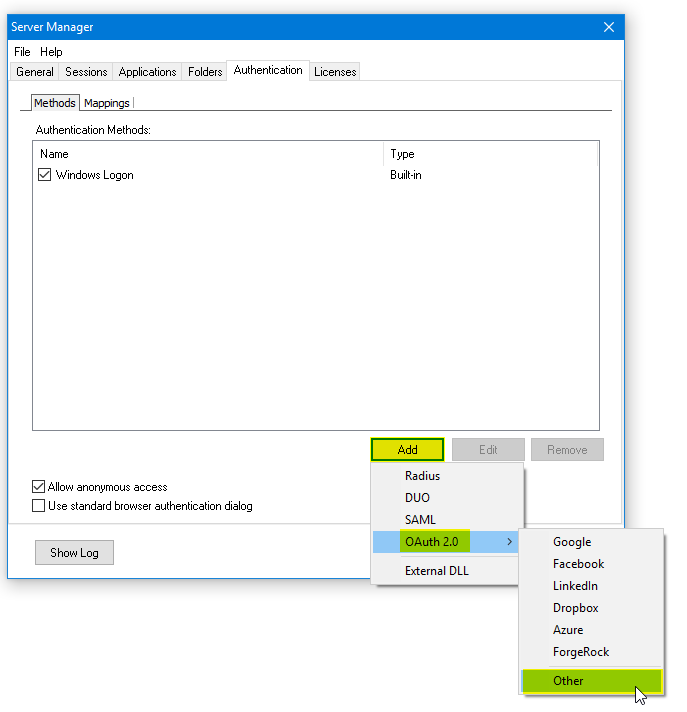Pick Dropbox in the OAuth submenu
687x712 pixels.
pyautogui.click(x=591, y=608)
